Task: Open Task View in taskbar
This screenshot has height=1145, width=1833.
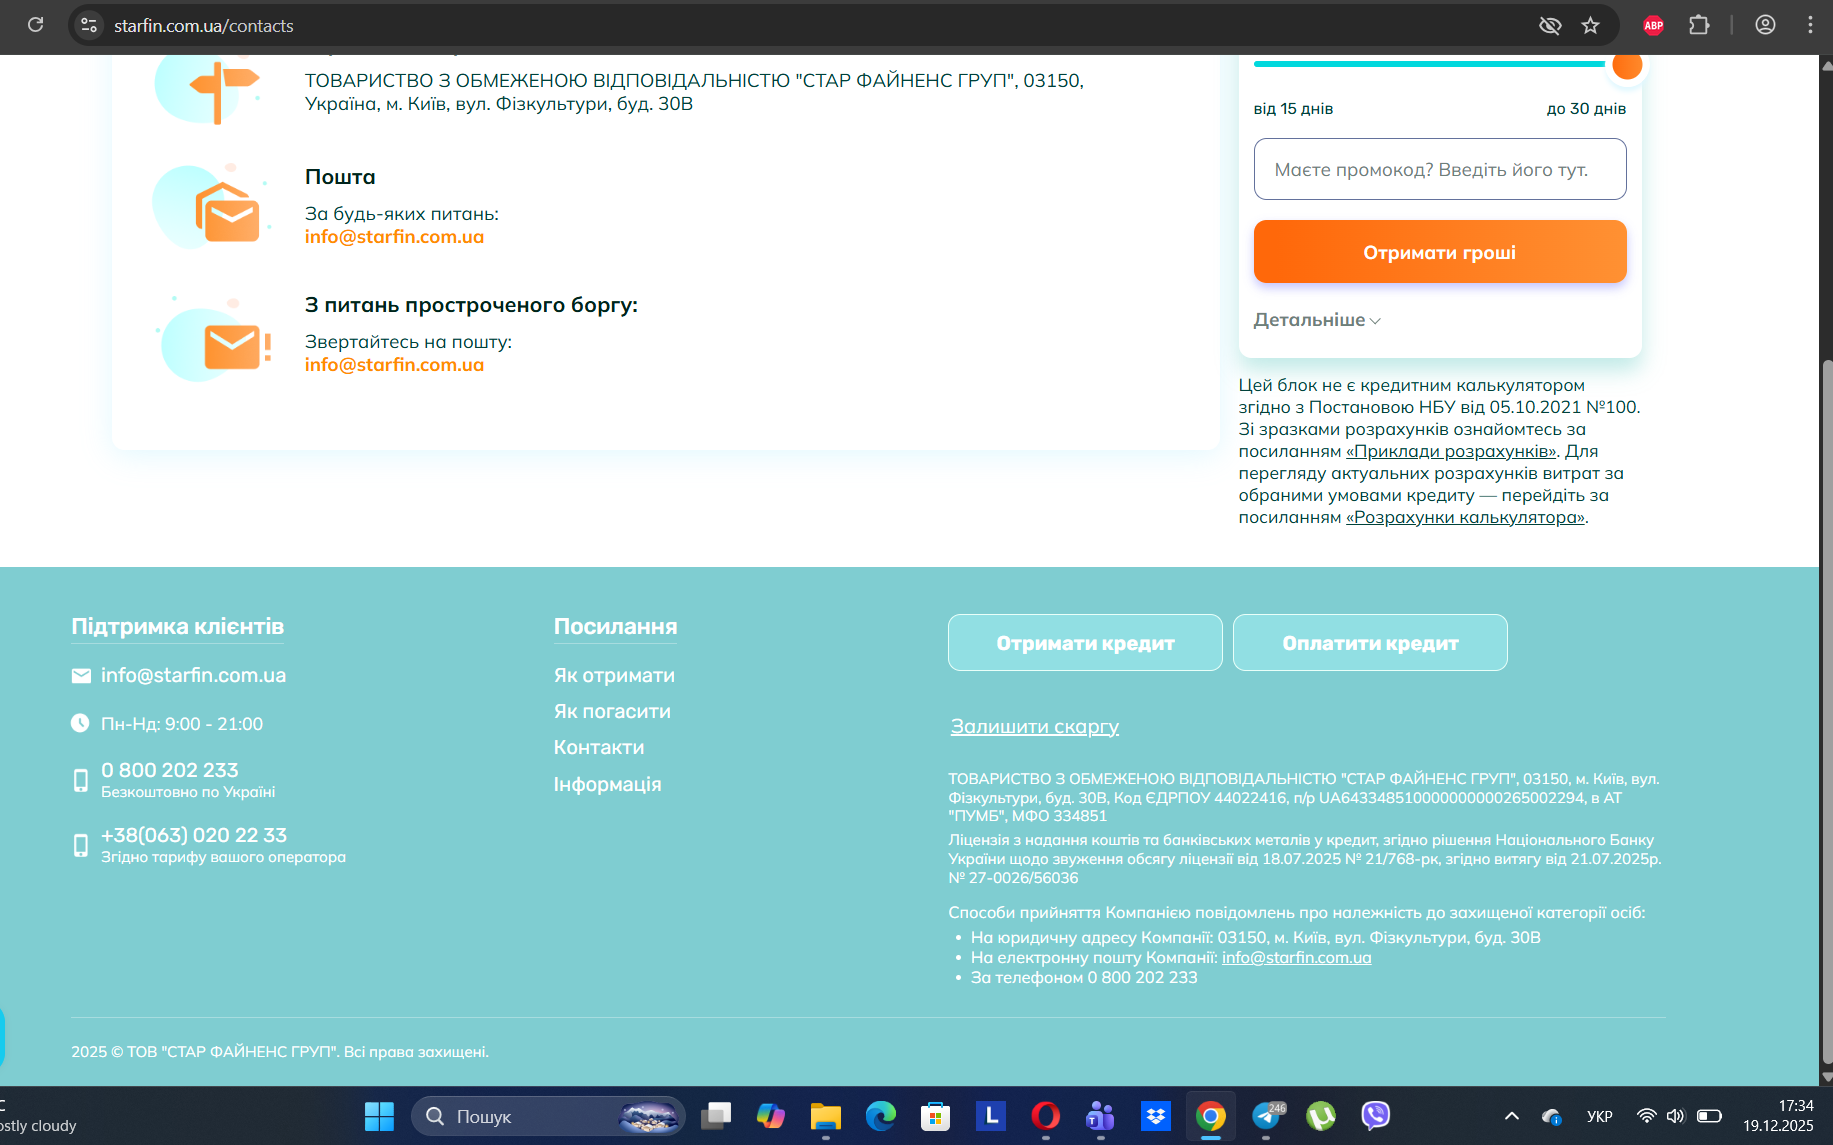Action: tap(716, 1116)
